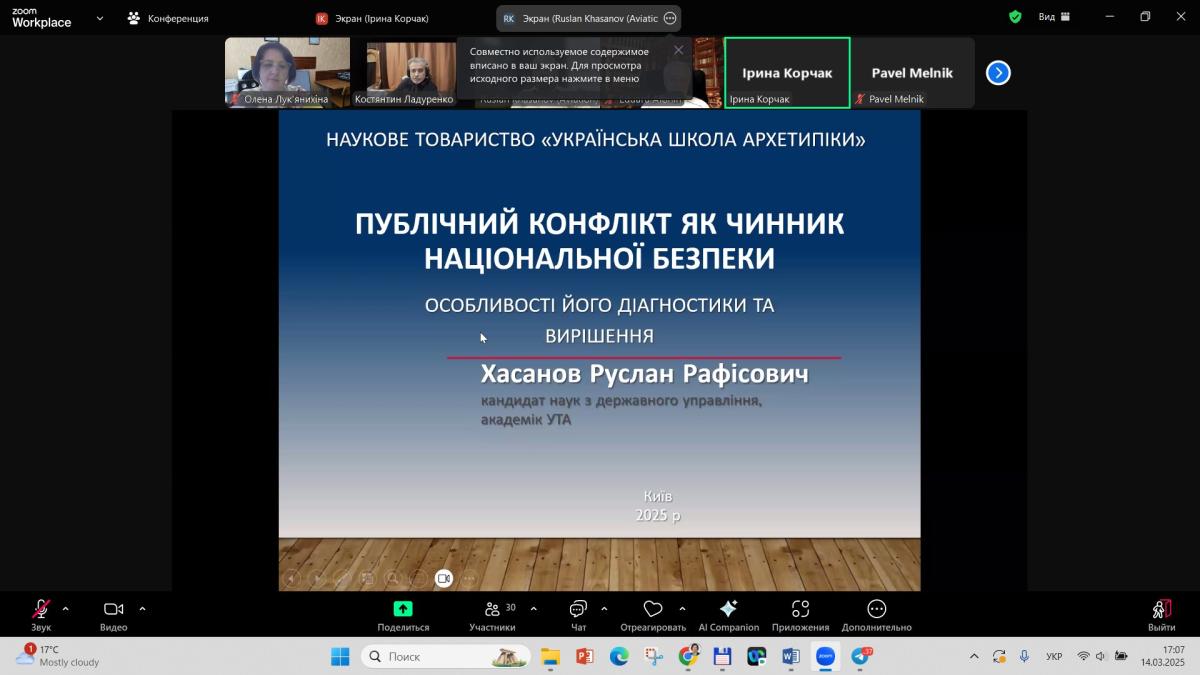
Task: Open the Дополнительно more options menu
Action: (x=876, y=609)
